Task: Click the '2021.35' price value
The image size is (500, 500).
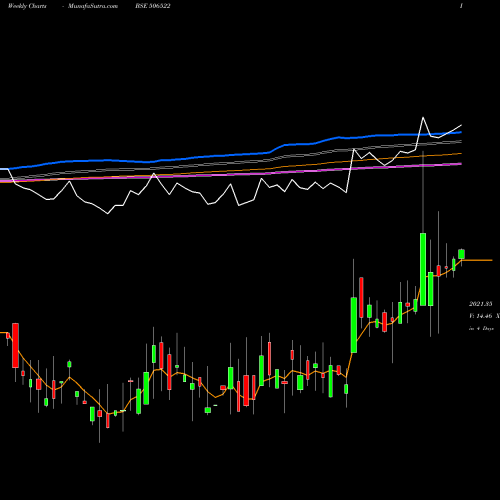Action: point(481,304)
